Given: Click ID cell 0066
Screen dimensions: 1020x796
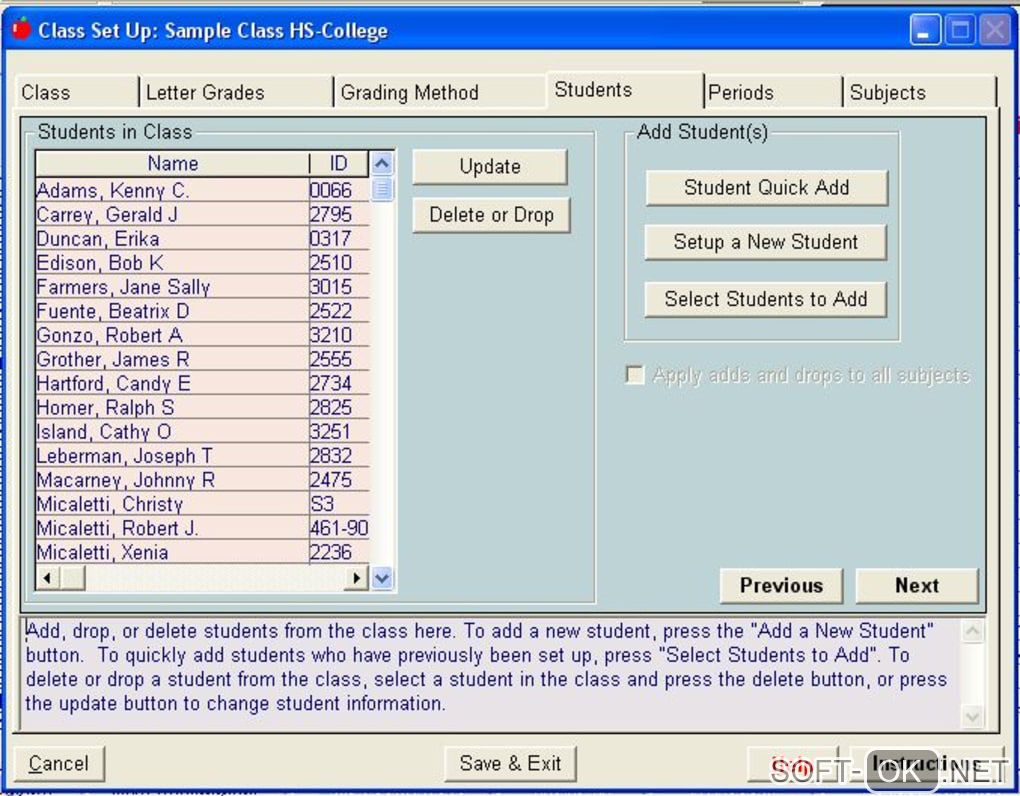Looking at the screenshot, I should tap(339, 191).
